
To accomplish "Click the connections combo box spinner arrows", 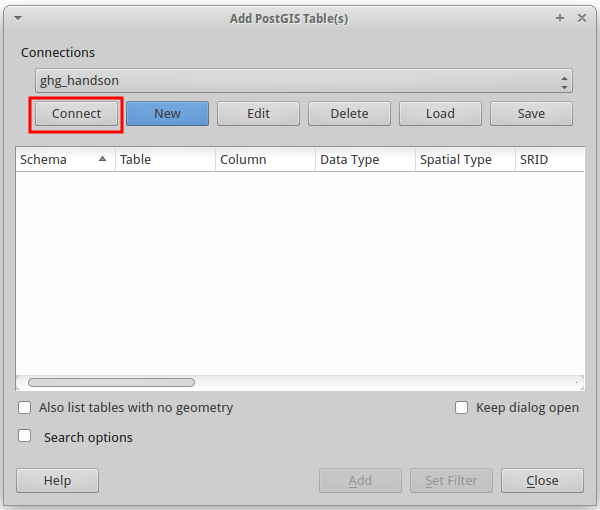I will (x=564, y=82).
